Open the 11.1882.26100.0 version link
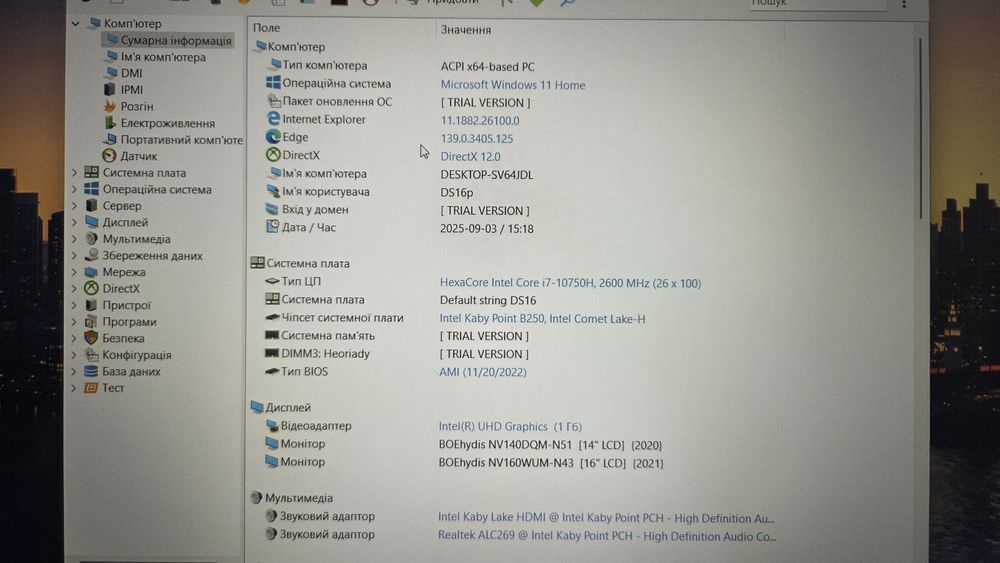The width and height of the screenshot is (1000, 563). (x=480, y=121)
